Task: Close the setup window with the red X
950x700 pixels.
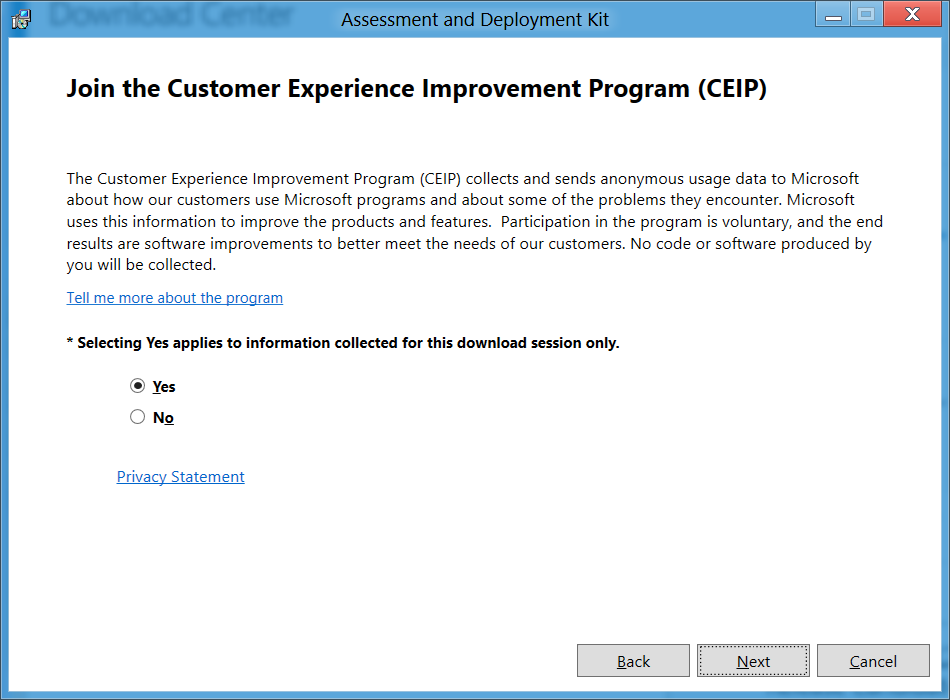Action: 912,15
